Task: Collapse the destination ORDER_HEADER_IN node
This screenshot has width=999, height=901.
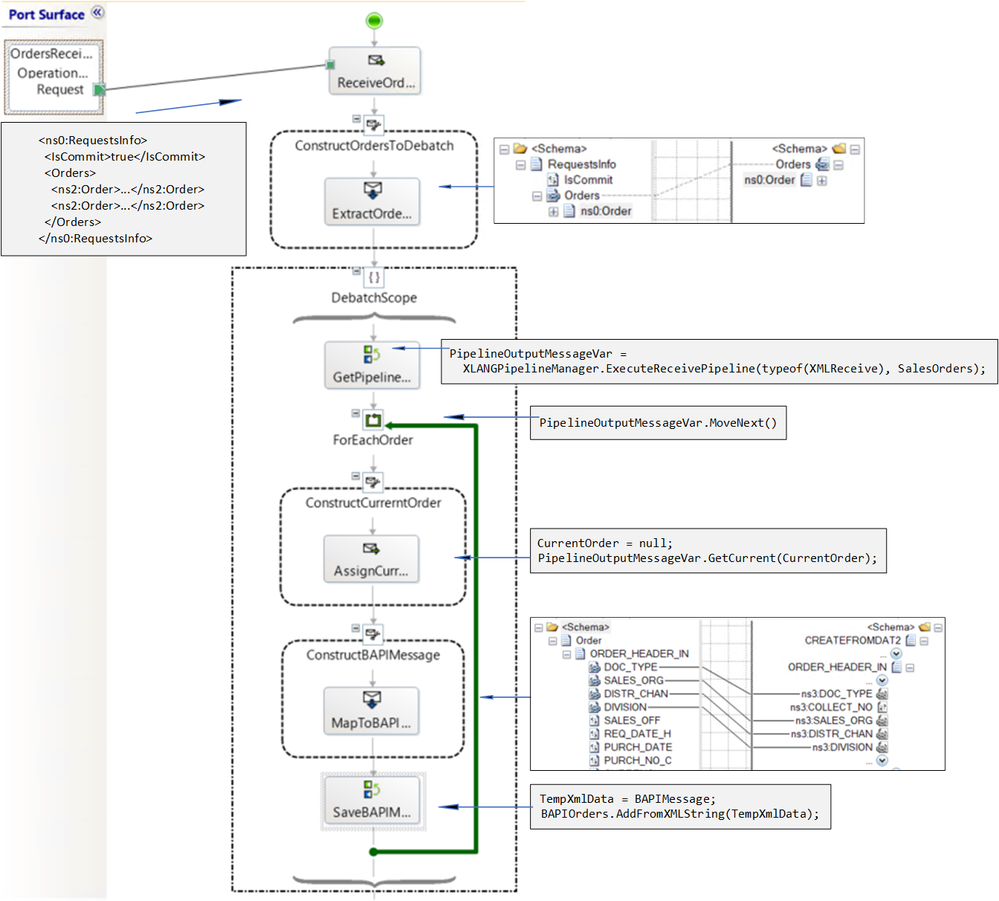Action: pyautogui.click(x=910, y=668)
